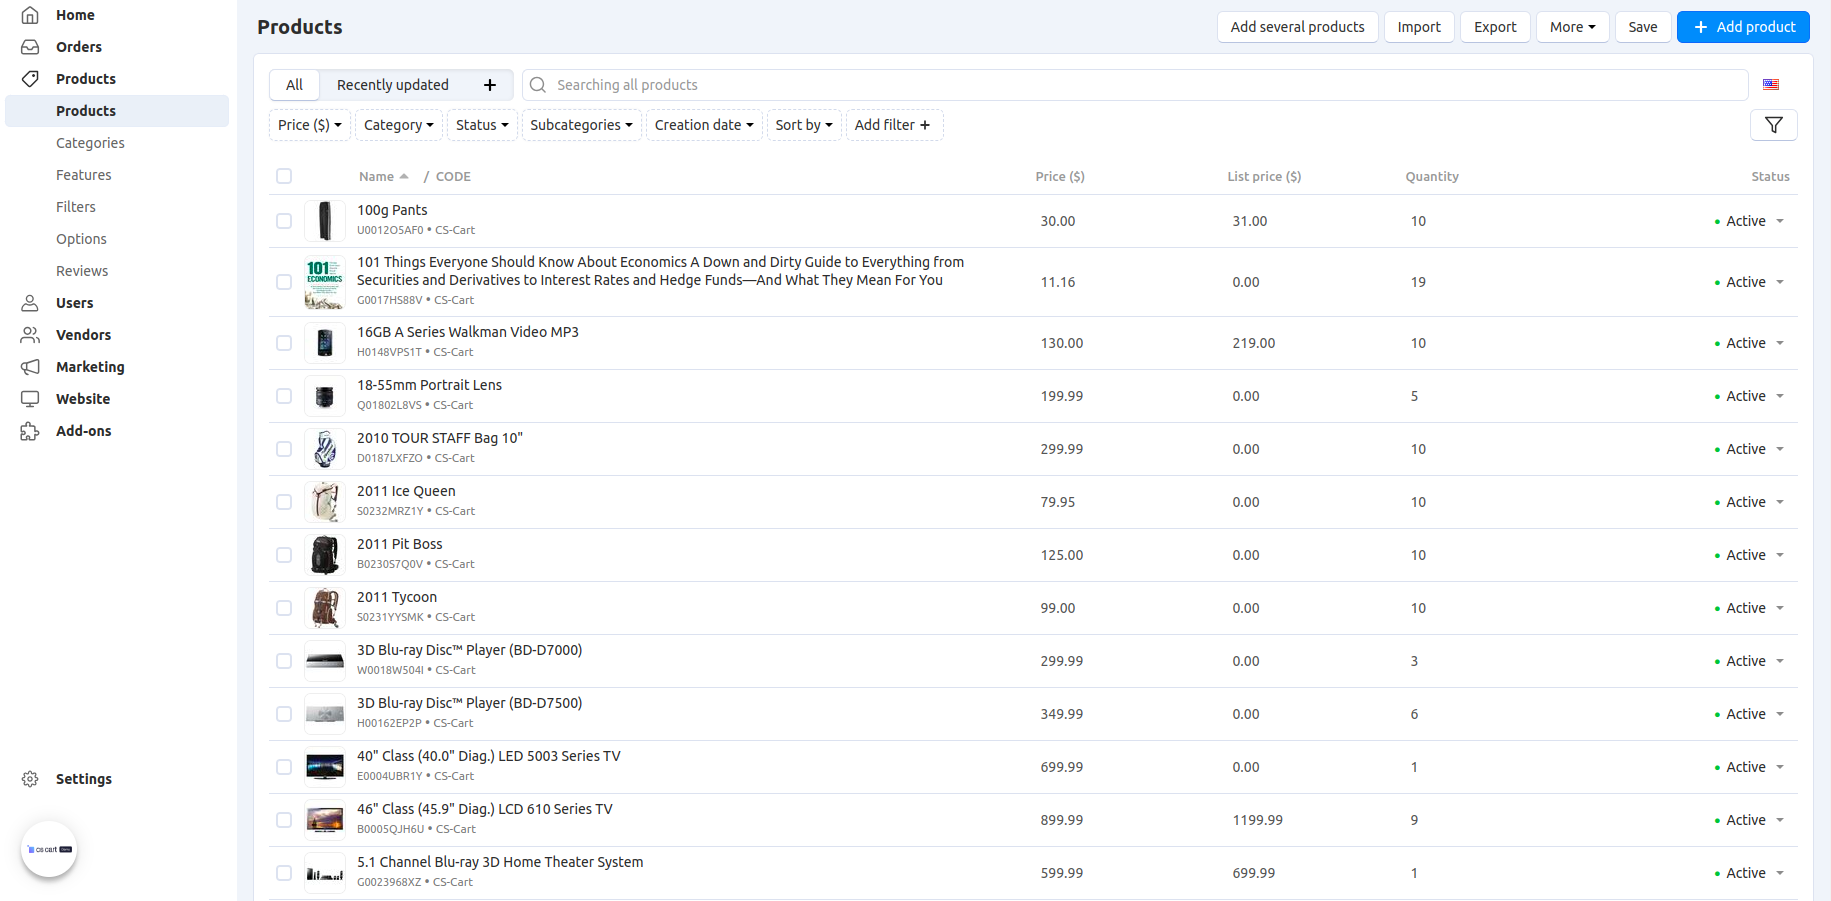Viewport: 1831px width, 901px height.
Task: Open Features in the sidebar
Action: pyautogui.click(x=84, y=175)
